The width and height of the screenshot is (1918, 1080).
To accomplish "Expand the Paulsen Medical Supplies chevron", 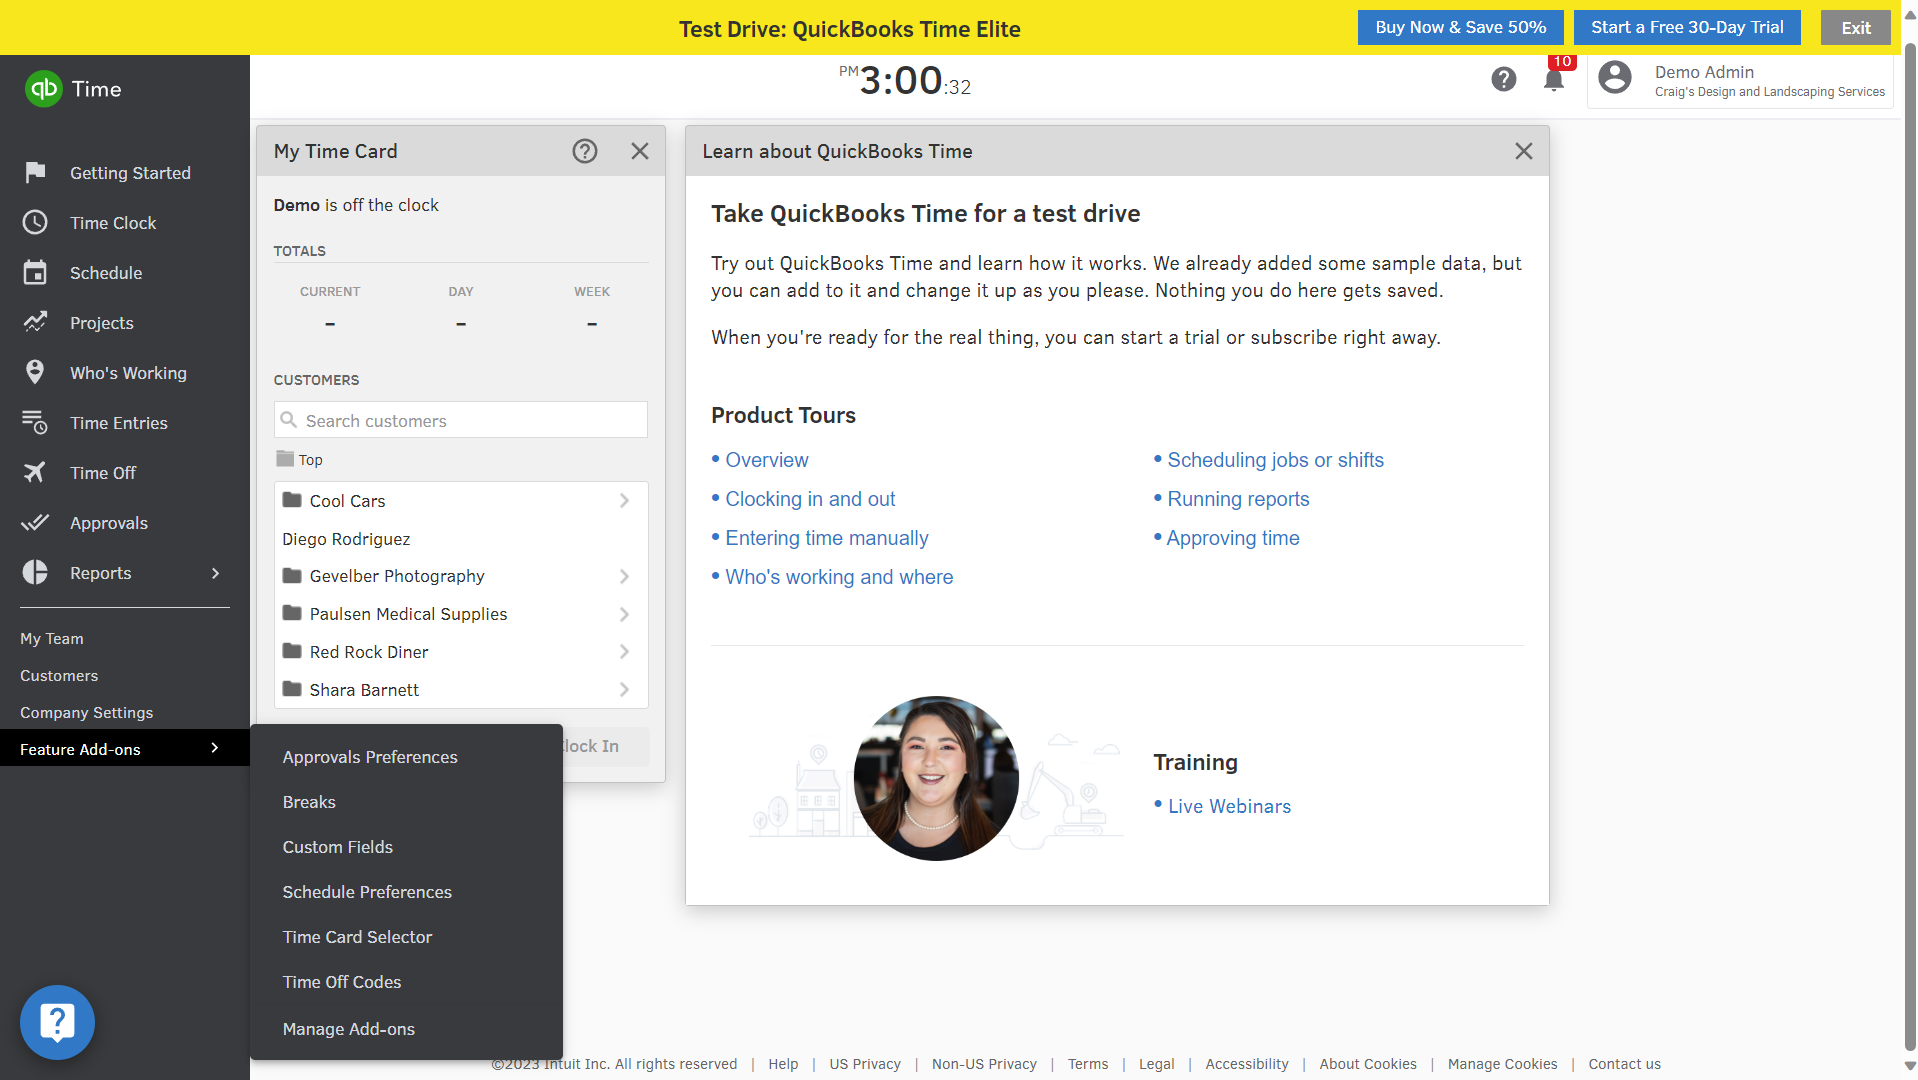I will pos(624,614).
